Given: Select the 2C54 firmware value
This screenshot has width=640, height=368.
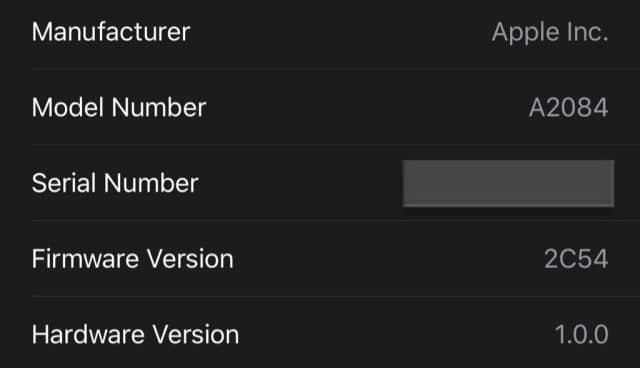Looking at the screenshot, I should [576, 259].
